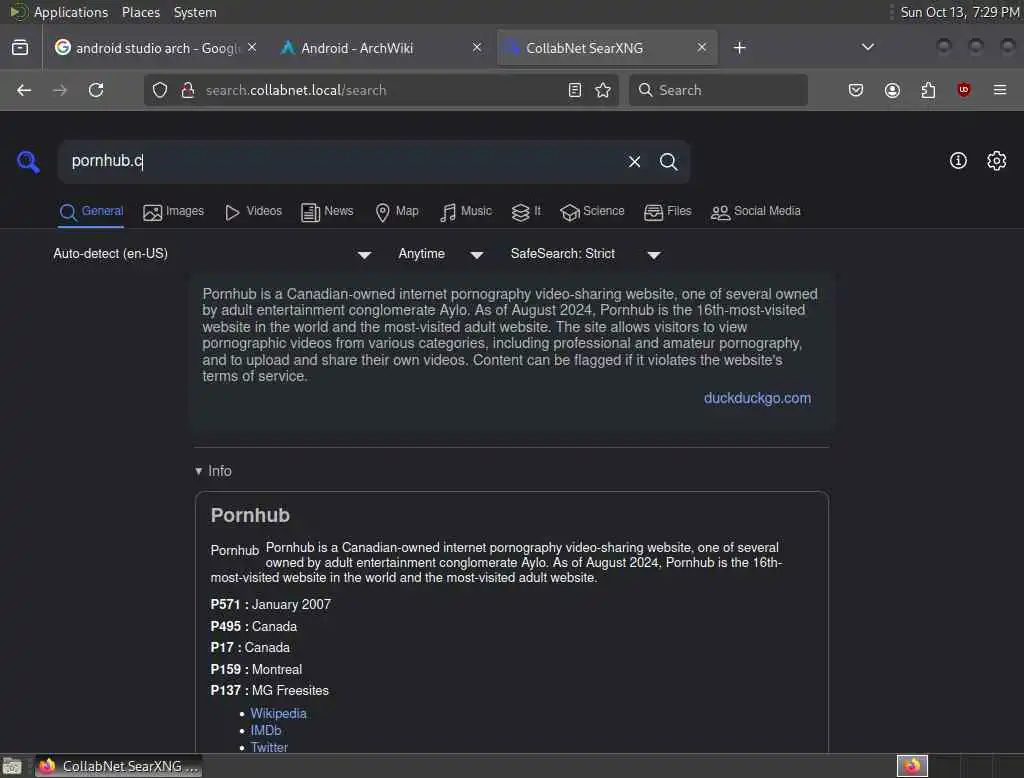Open the SafeSearch: Strict dropdown

click(586, 254)
